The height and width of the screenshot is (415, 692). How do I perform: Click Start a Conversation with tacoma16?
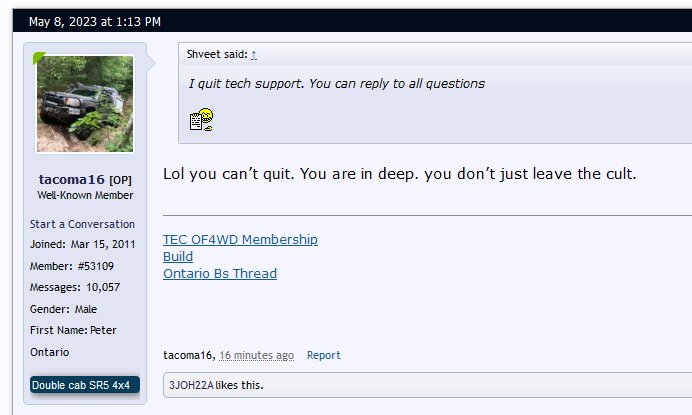point(82,224)
